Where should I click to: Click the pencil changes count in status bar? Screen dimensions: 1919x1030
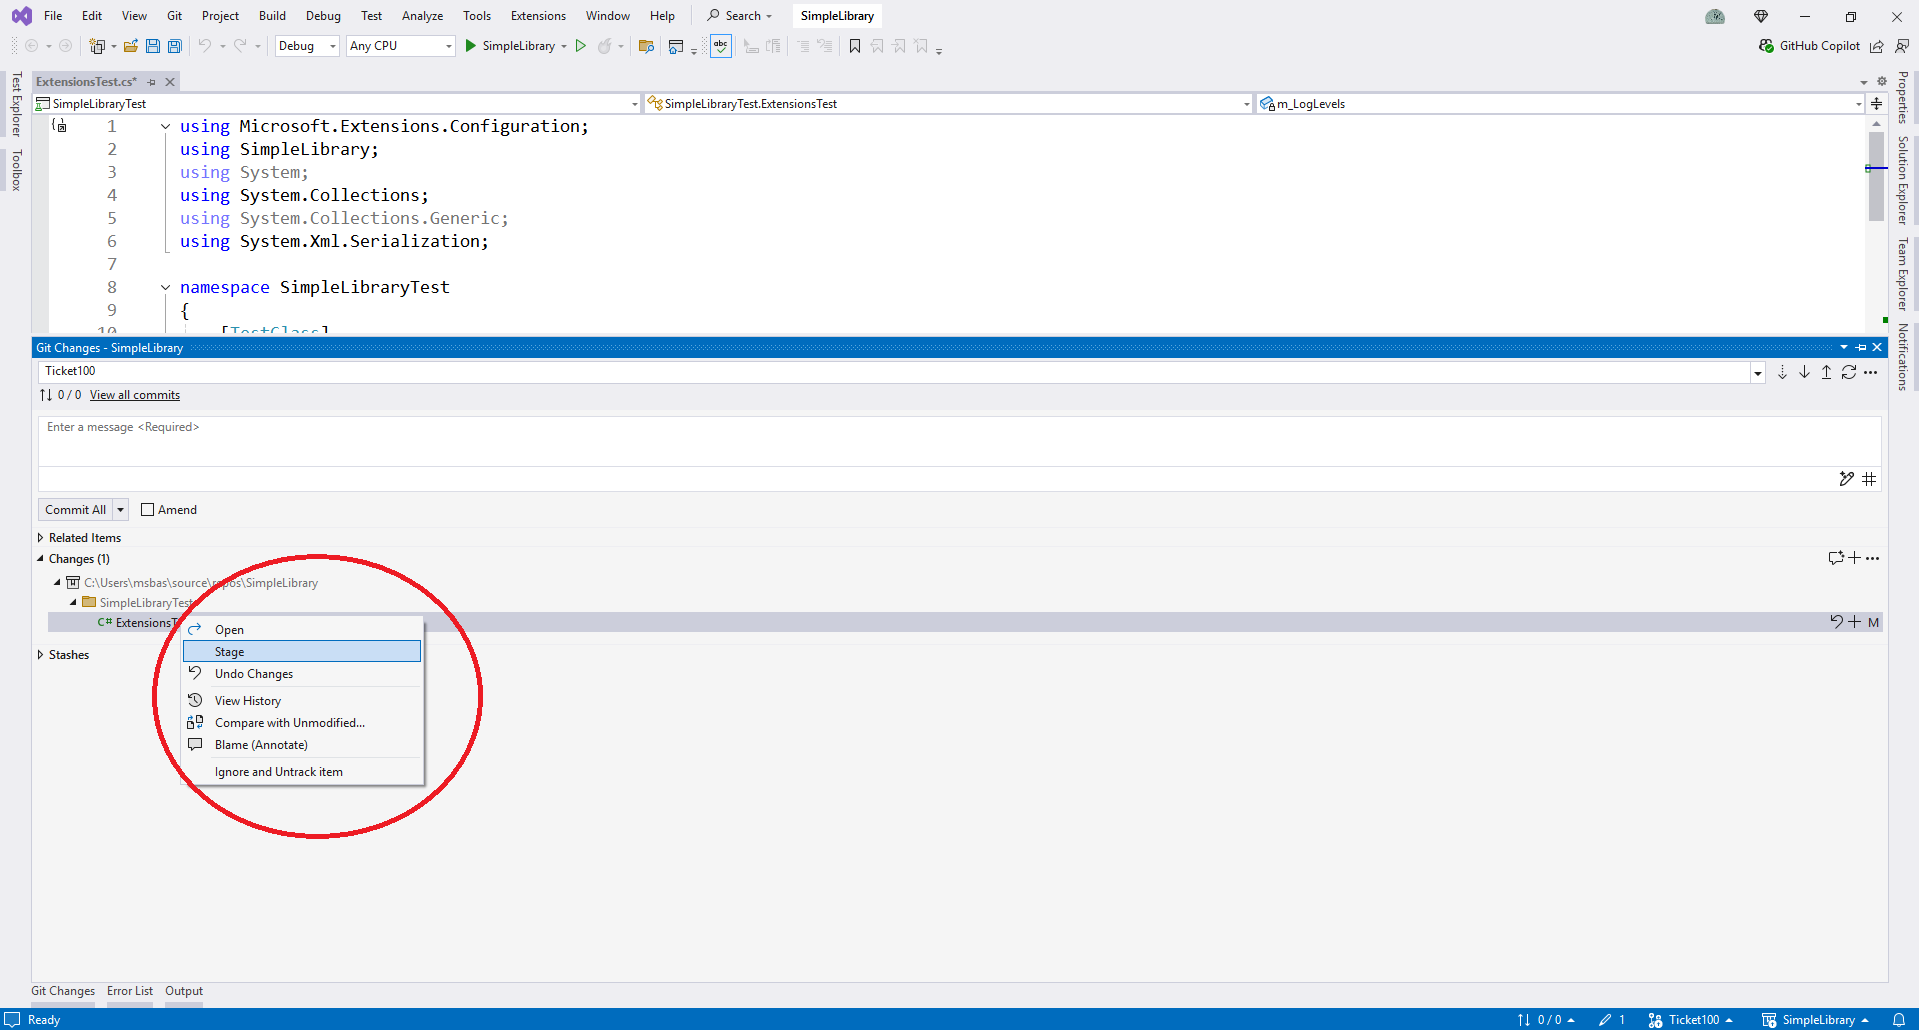[1611, 1020]
